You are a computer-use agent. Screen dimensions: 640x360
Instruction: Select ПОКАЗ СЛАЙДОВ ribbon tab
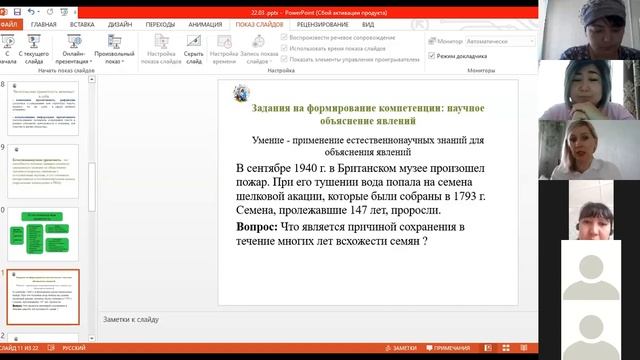260,24
